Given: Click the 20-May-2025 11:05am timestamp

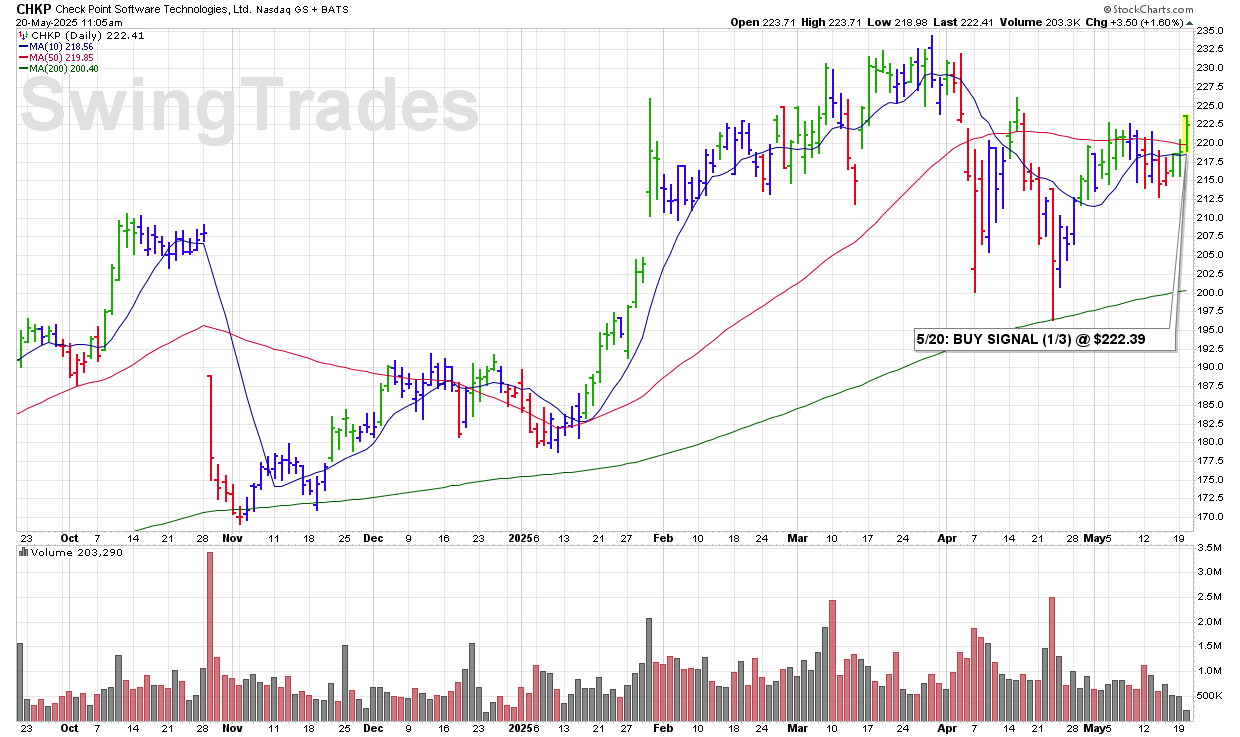Looking at the screenshot, I should pos(67,22).
